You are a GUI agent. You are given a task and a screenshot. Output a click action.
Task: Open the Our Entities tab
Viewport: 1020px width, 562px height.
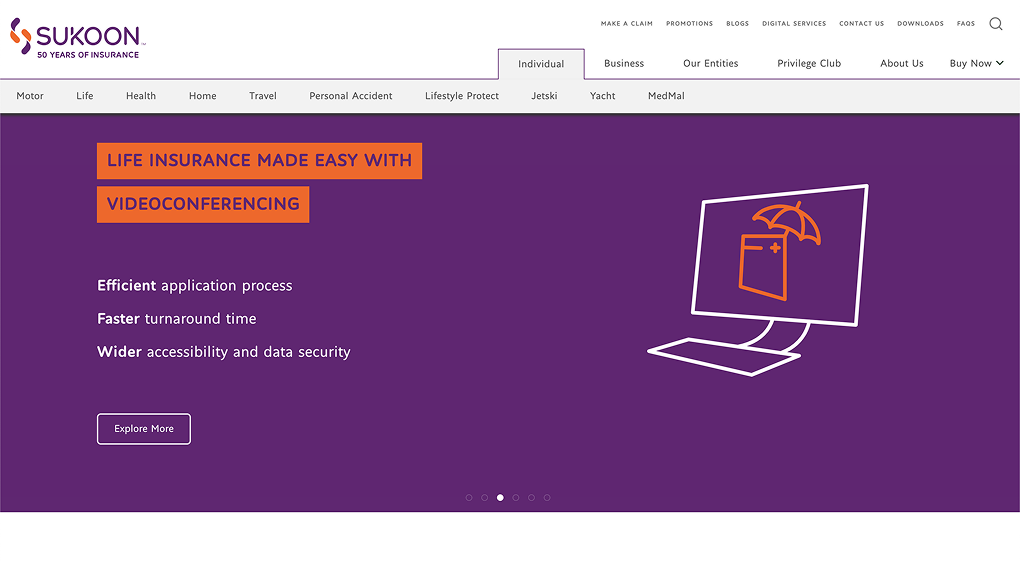click(710, 63)
